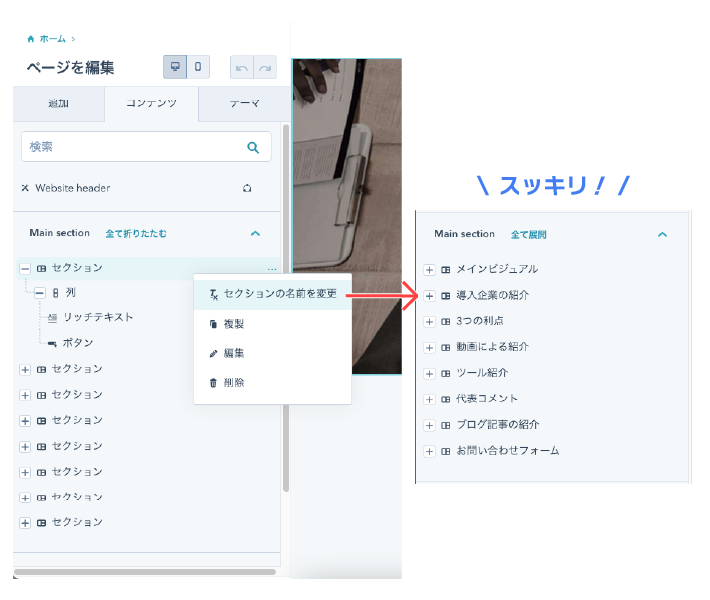Expand the お問い合わせフォーム section
The height and width of the screenshot is (600, 710).
(429, 451)
